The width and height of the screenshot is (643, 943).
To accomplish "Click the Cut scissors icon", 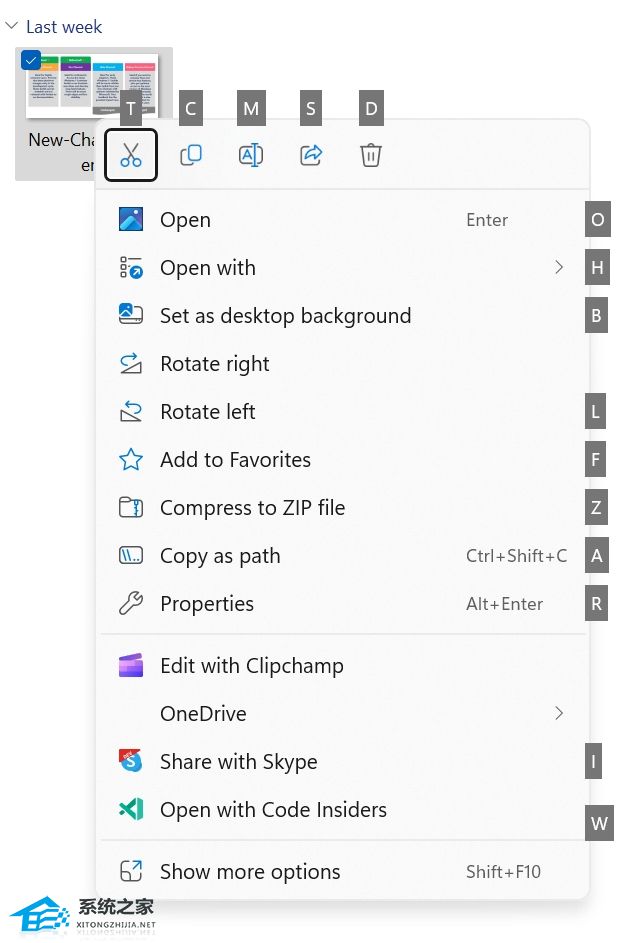I will [131, 155].
